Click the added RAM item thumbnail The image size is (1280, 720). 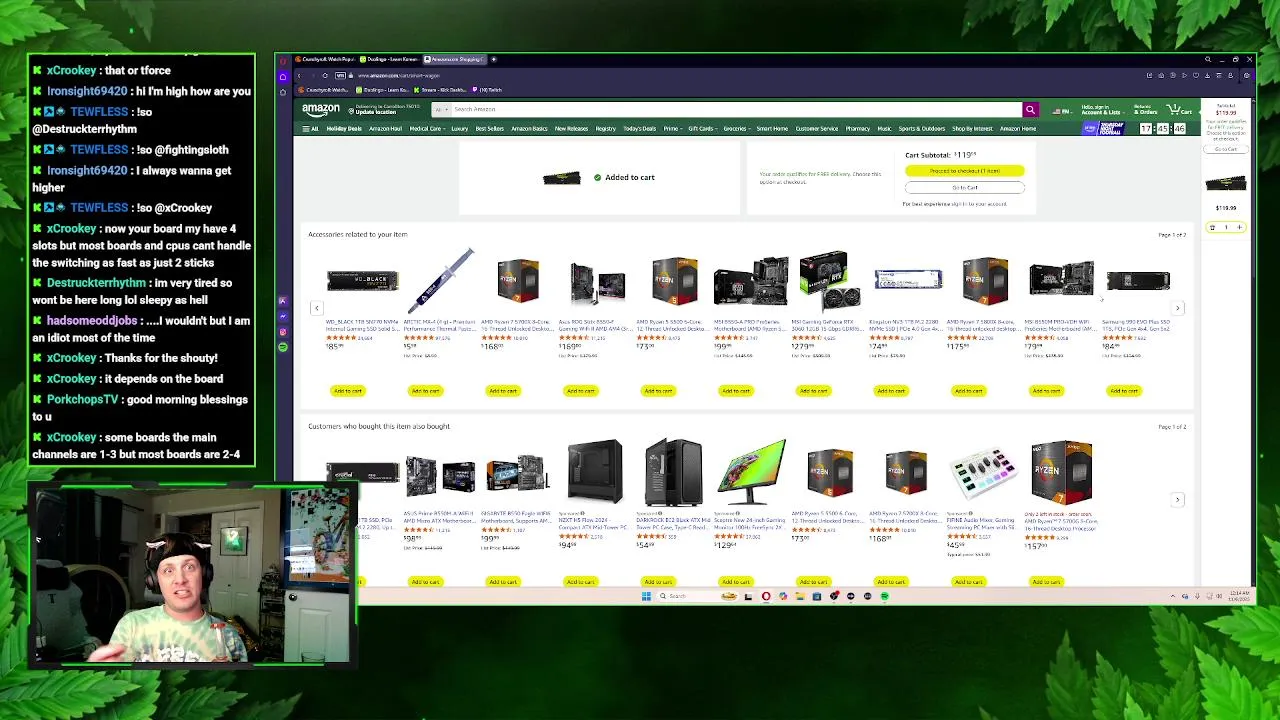point(561,178)
